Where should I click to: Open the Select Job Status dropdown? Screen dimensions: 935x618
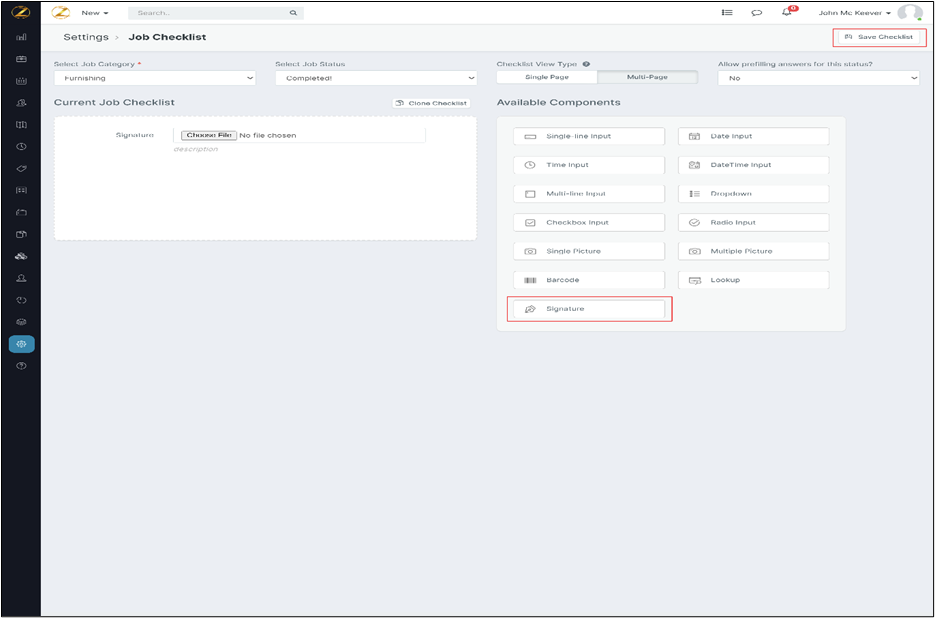point(376,78)
